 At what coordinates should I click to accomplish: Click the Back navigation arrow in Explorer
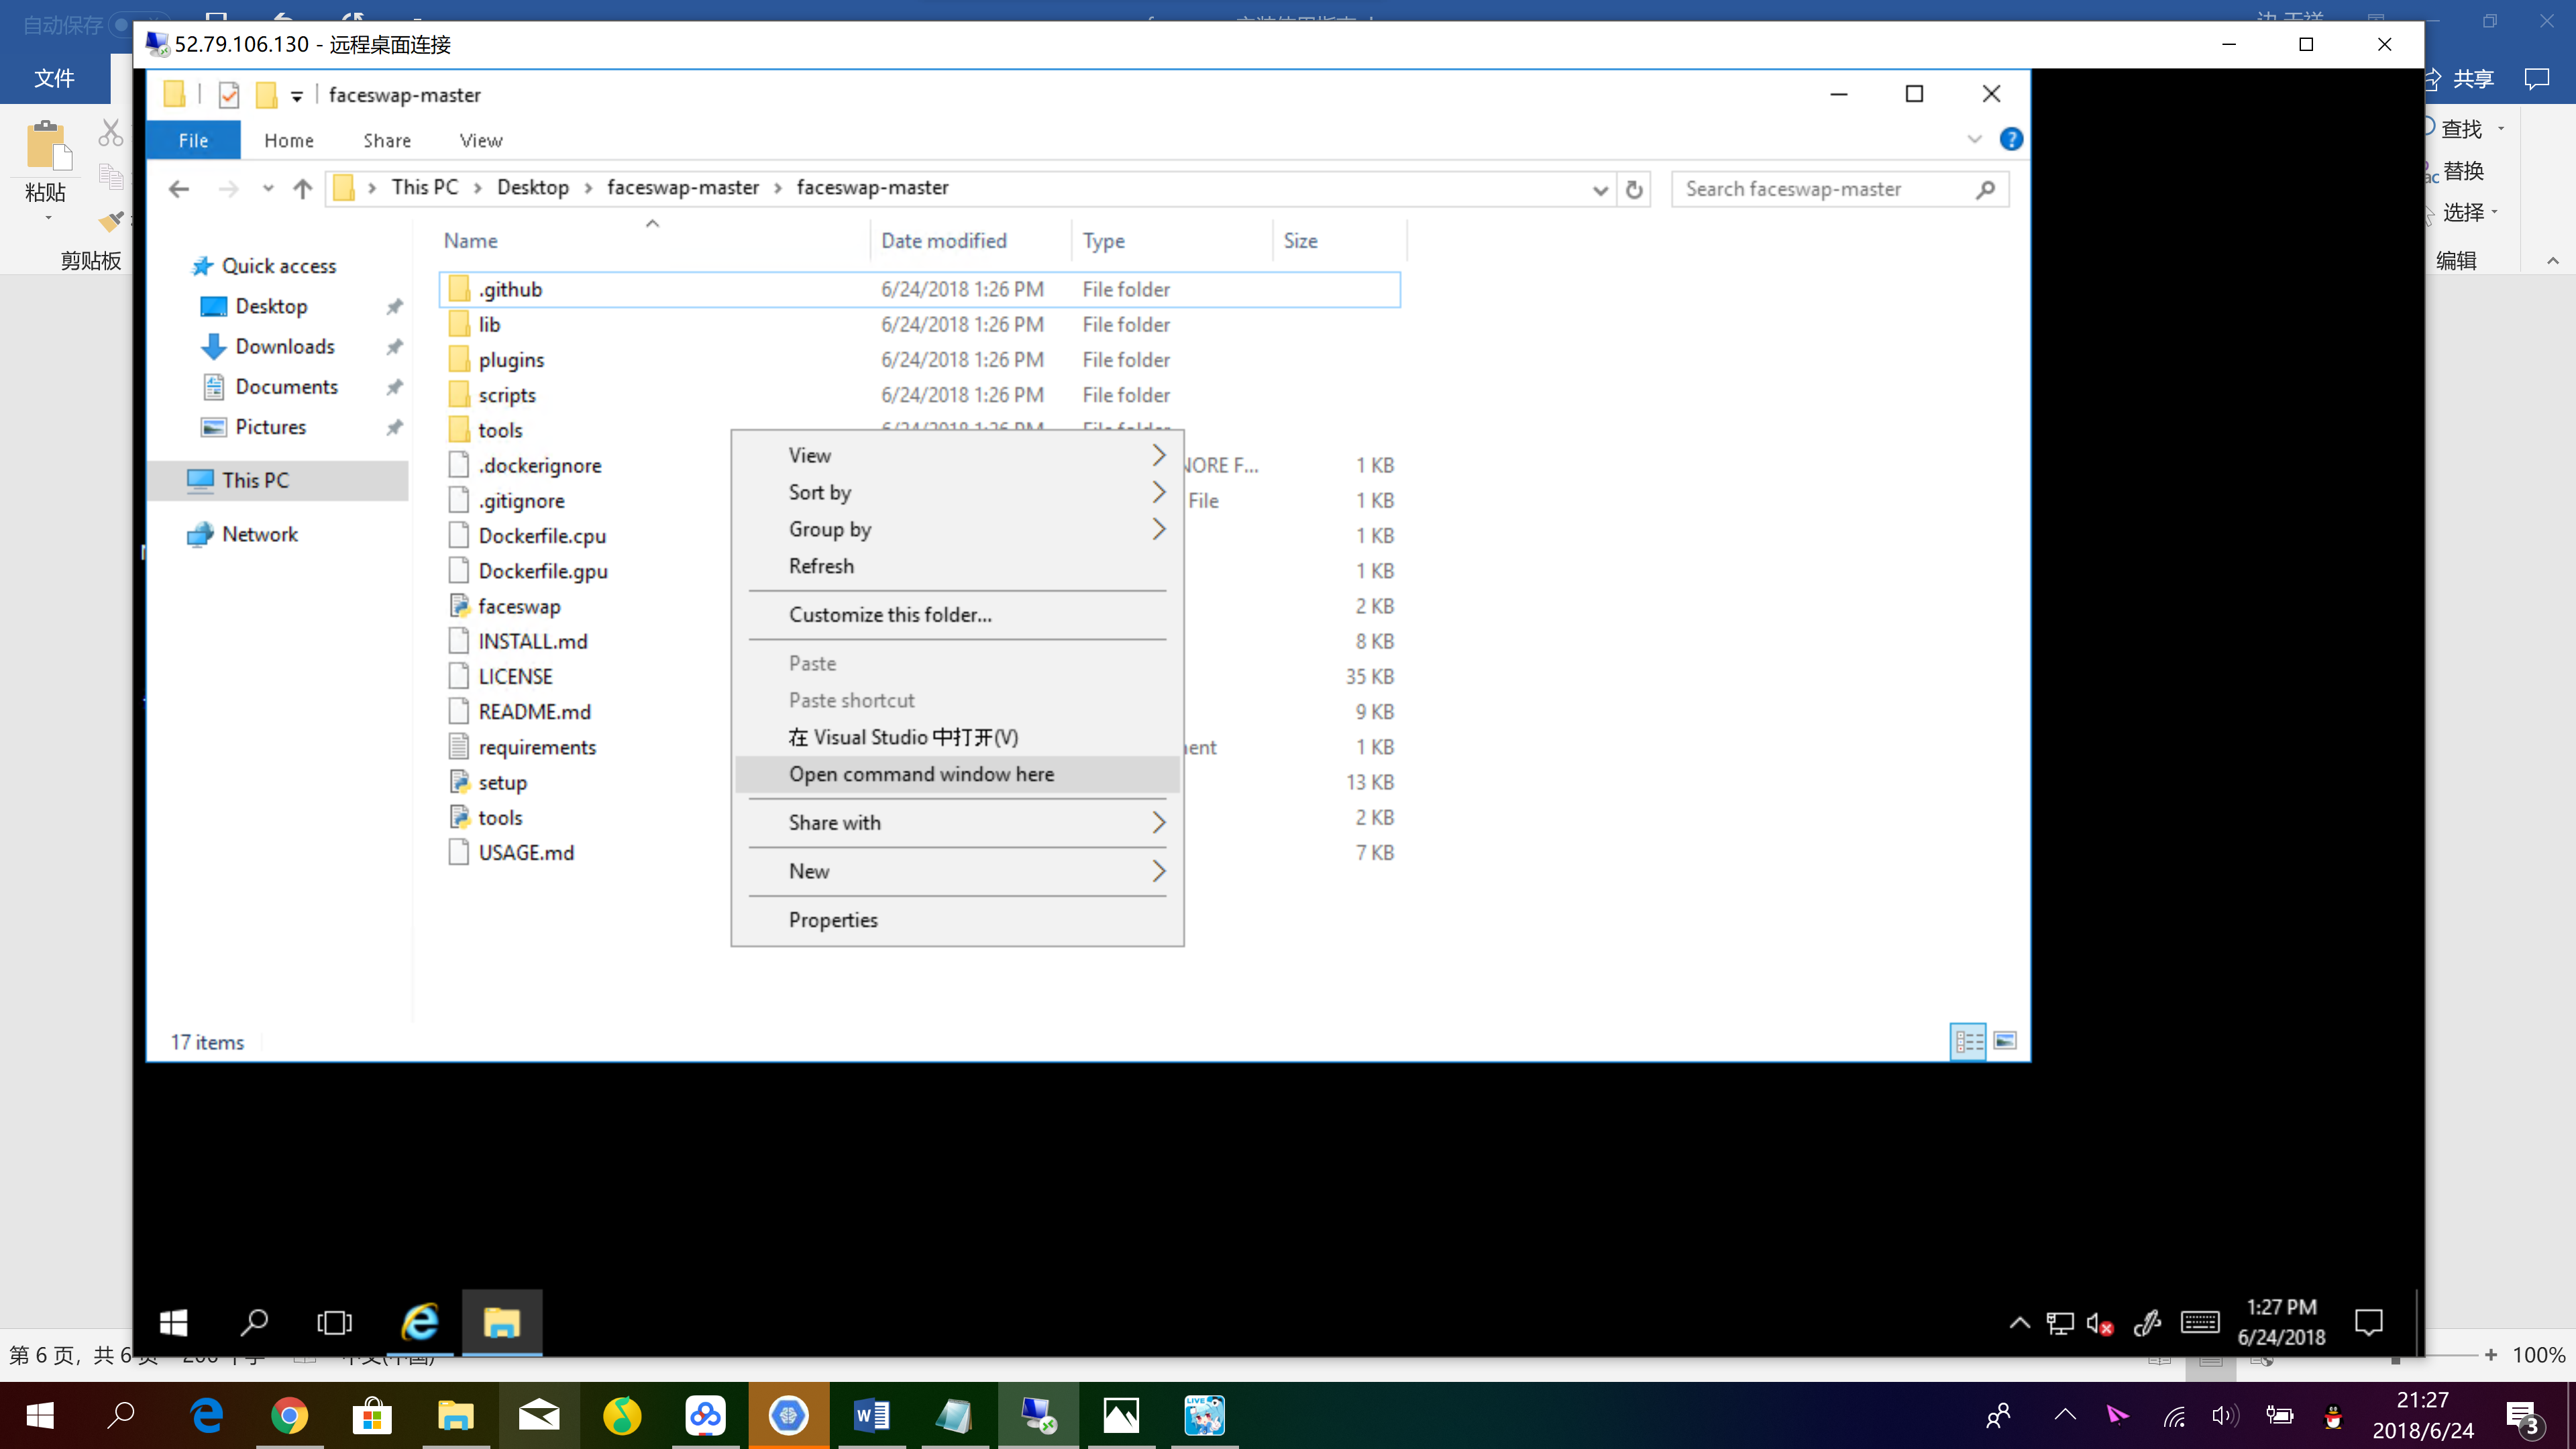click(179, 189)
